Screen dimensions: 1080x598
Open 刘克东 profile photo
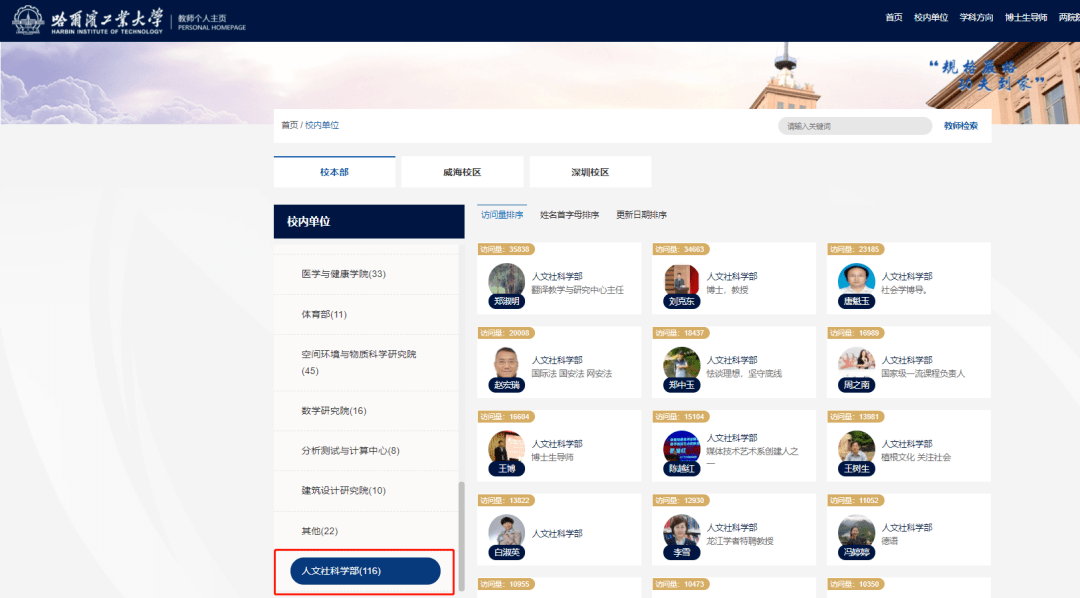tap(681, 283)
